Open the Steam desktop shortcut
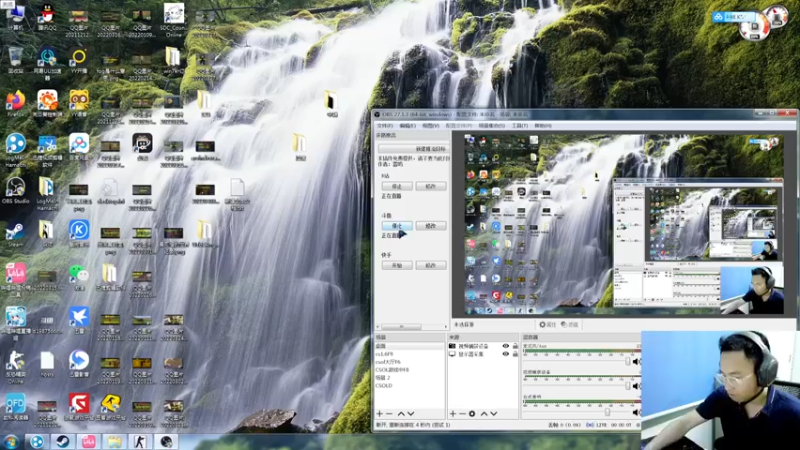 pos(15,235)
